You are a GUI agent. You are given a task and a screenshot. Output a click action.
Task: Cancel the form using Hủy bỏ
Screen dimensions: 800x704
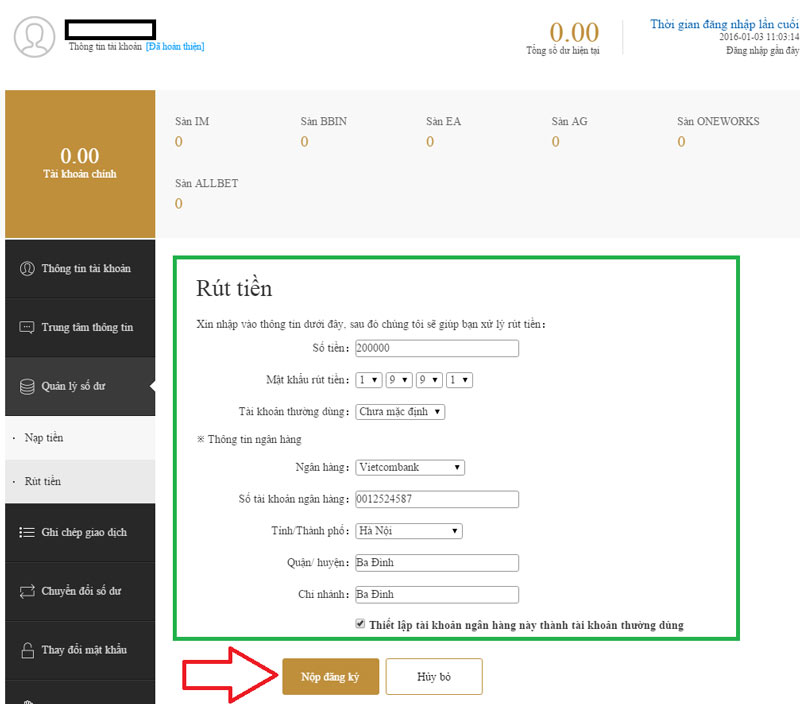point(434,676)
